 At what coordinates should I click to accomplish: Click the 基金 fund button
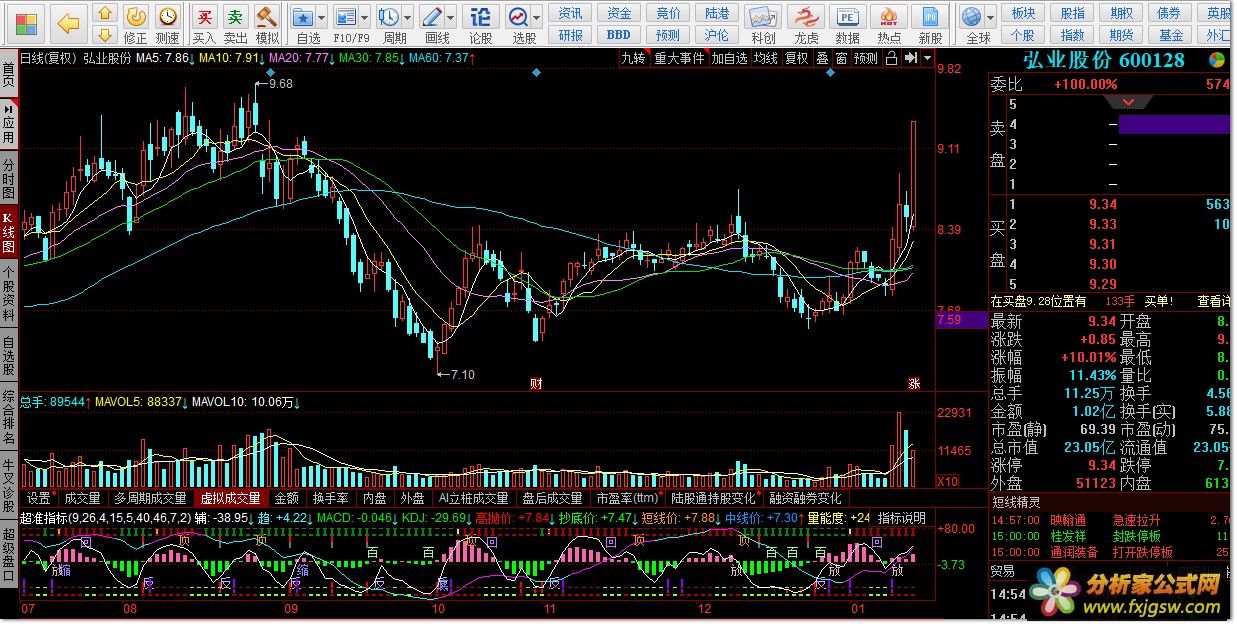tap(1170, 35)
